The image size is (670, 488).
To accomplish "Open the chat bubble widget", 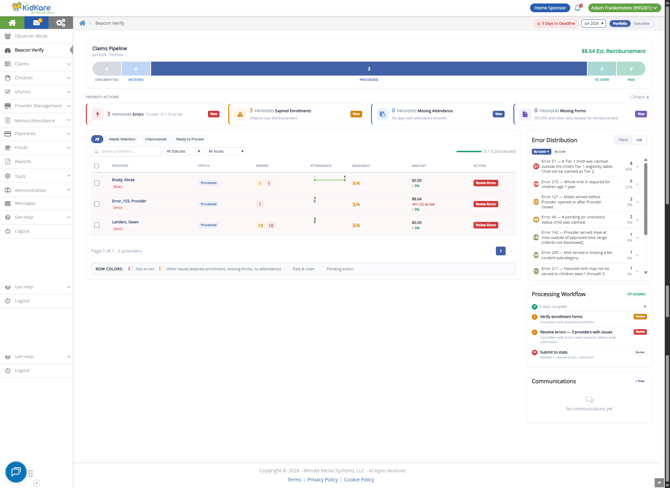I will [x=16, y=472].
